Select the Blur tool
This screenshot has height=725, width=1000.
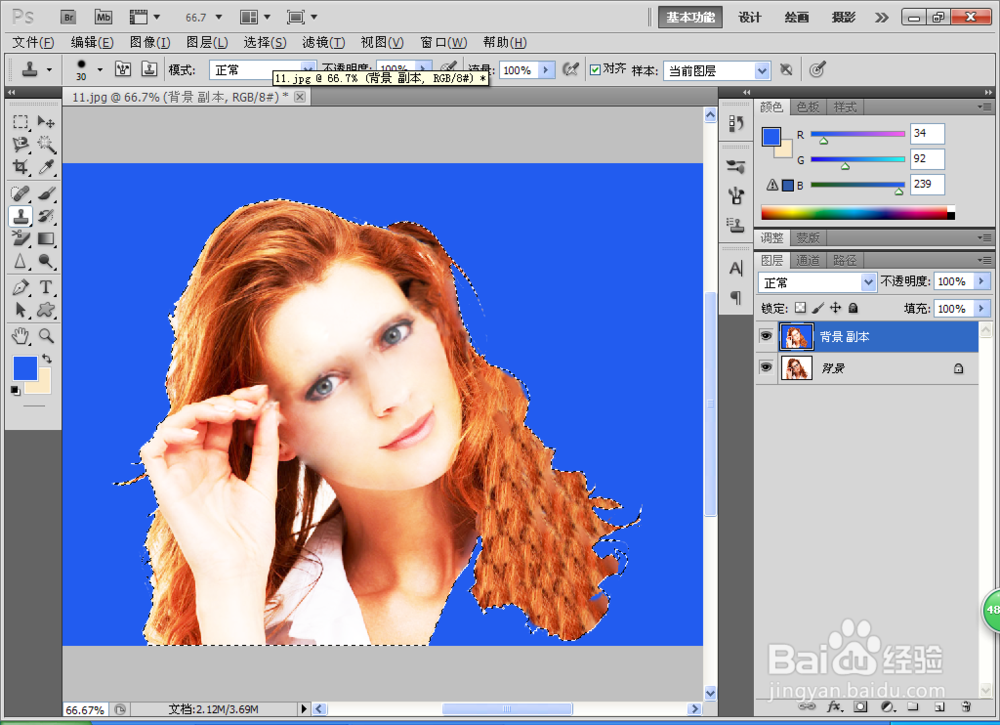pos(20,261)
